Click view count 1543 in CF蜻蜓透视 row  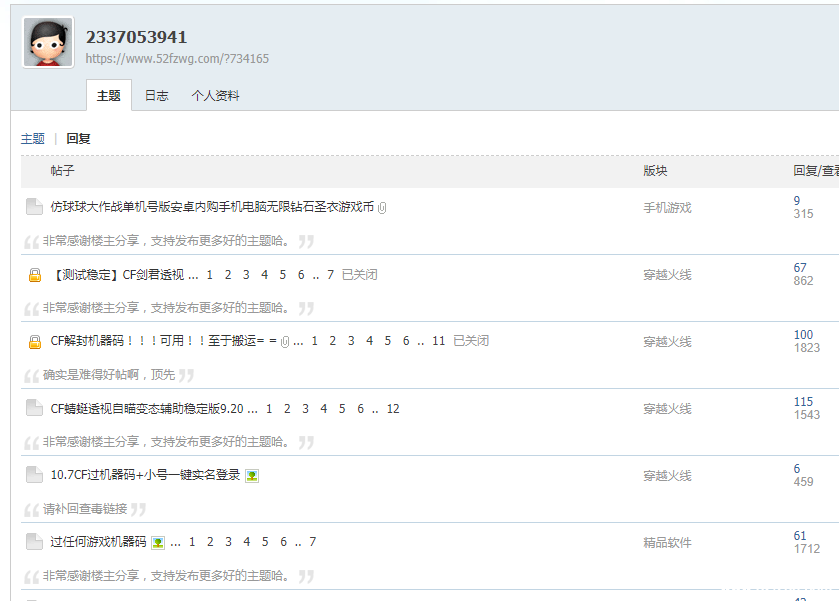[x=807, y=415]
